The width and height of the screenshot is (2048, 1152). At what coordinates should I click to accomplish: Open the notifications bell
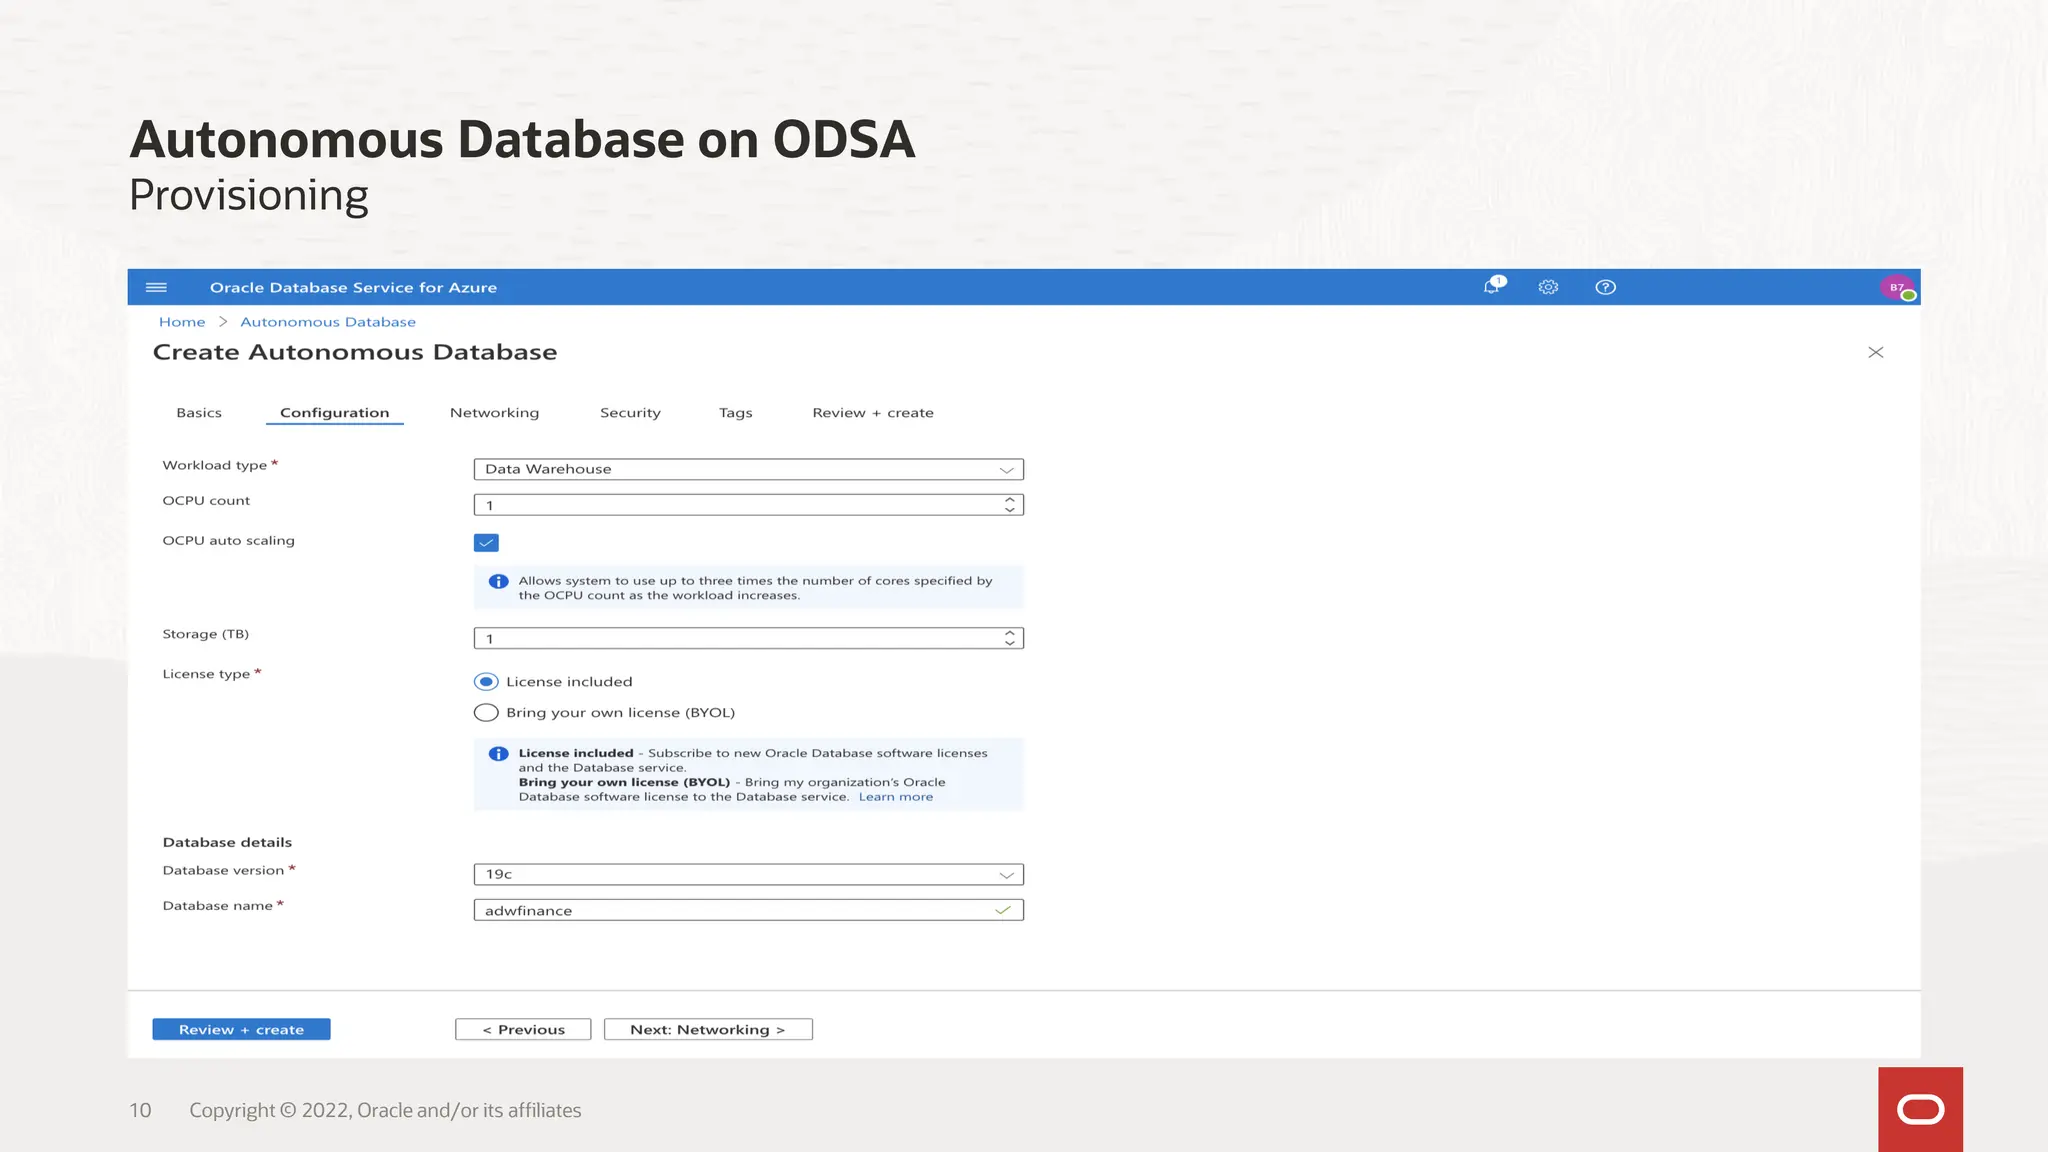[1493, 286]
